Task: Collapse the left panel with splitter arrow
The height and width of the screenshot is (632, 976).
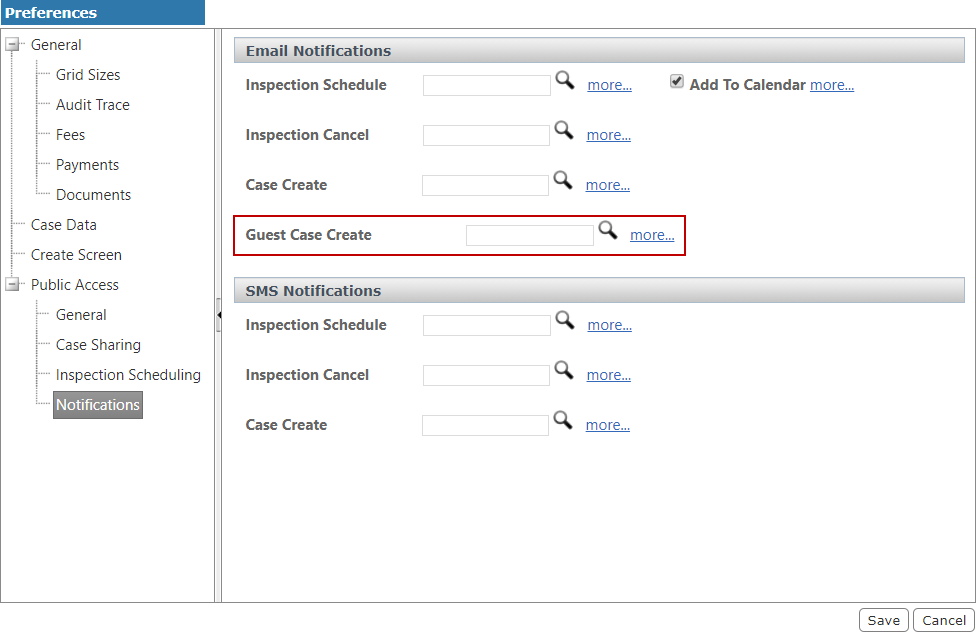Action: point(218,315)
